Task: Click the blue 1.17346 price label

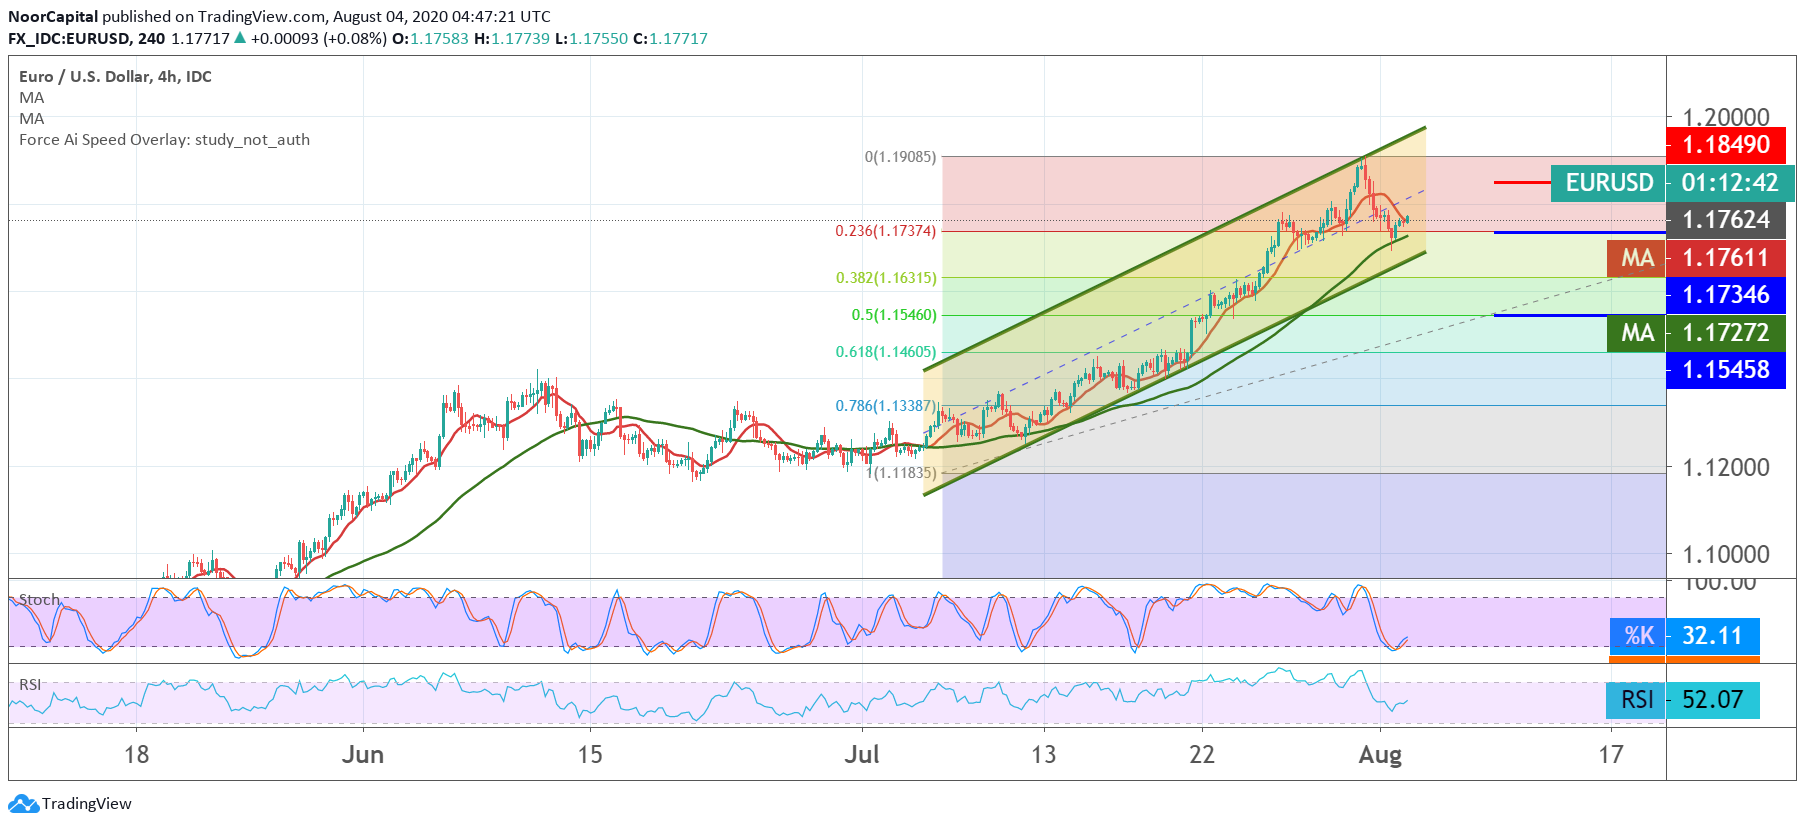Action: 1726,295
